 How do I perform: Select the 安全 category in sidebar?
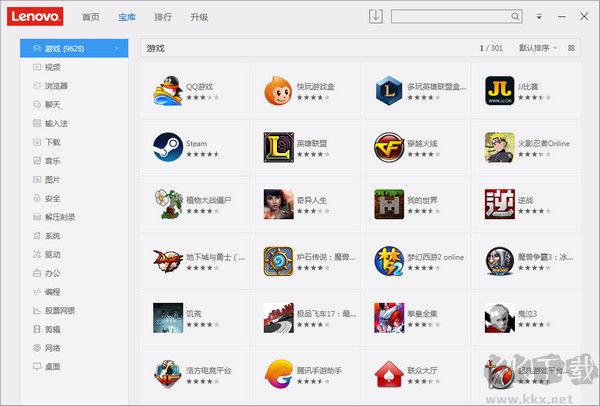(52, 198)
